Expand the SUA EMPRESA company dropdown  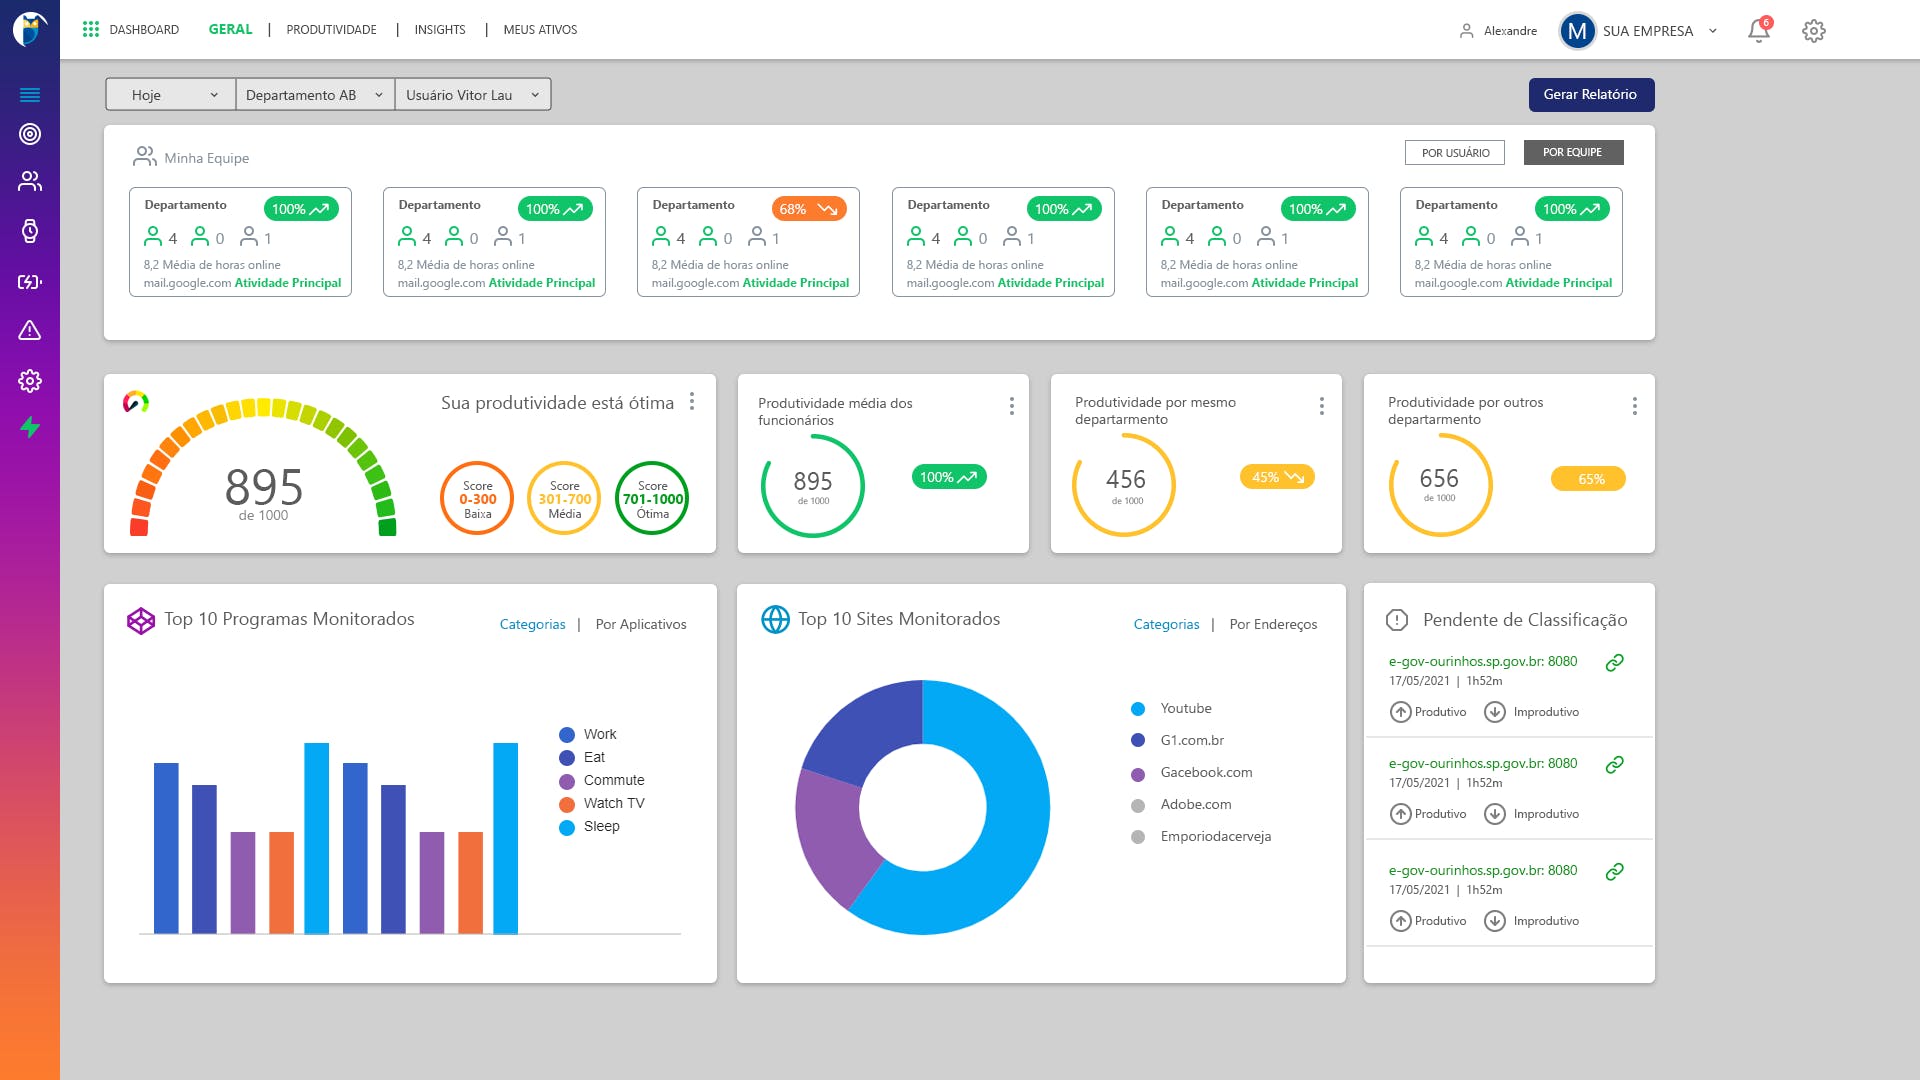1713,31
